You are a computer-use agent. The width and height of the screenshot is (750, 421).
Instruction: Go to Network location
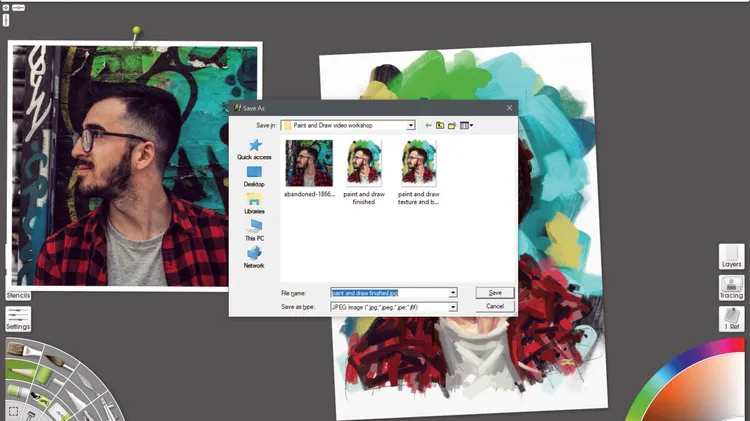[x=254, y=258]
